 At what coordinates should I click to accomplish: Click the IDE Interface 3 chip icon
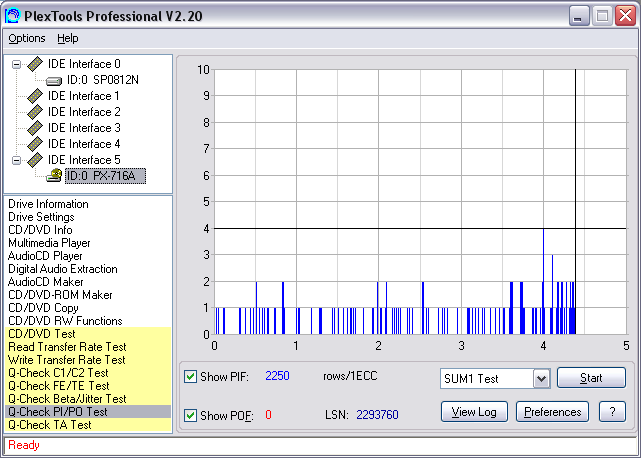click(35, 128)
